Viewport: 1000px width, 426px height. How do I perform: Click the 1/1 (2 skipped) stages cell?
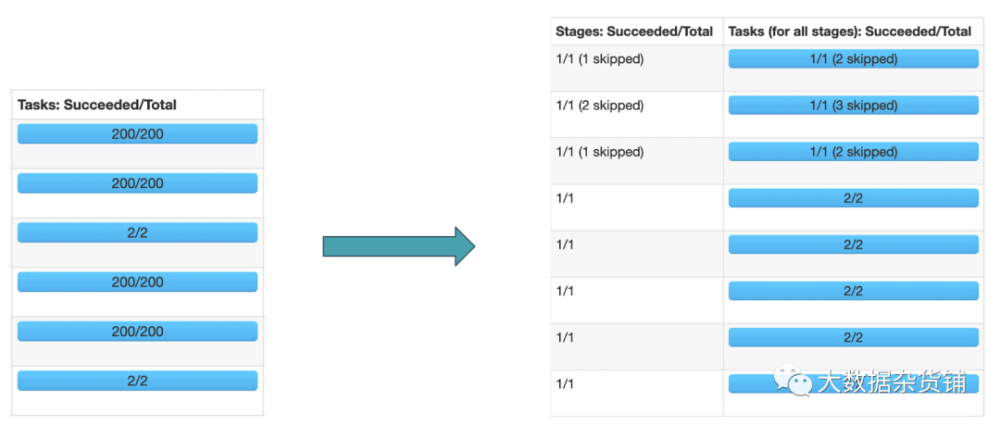point(599,106)
